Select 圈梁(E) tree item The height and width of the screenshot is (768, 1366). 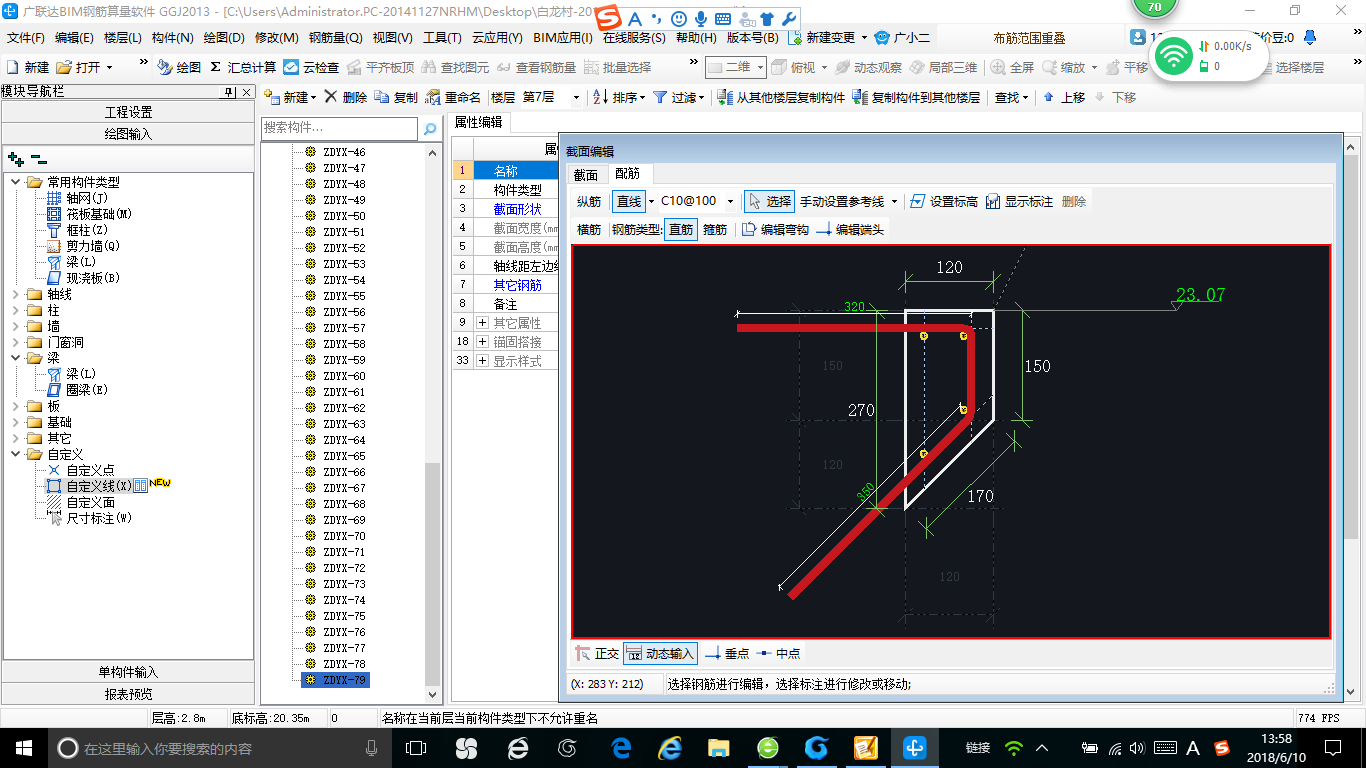(87, 389)
